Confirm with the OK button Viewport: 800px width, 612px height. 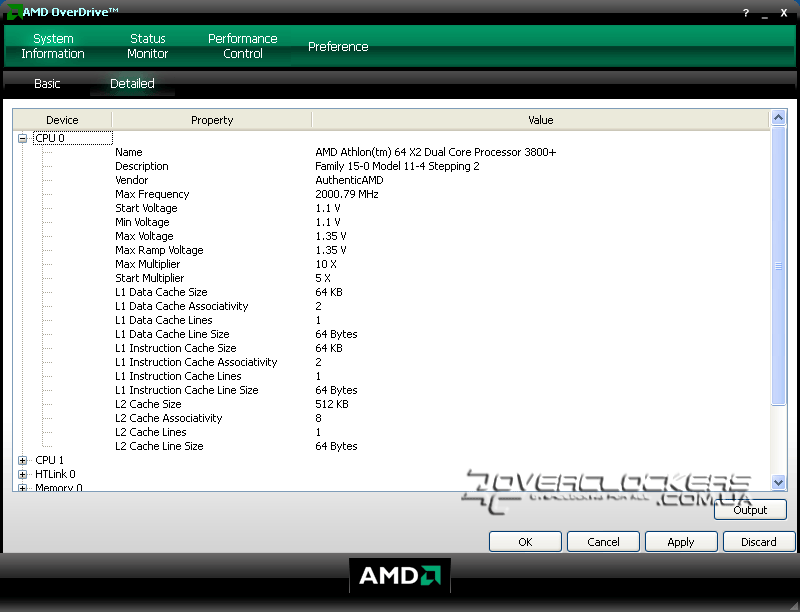pos(525,542)
